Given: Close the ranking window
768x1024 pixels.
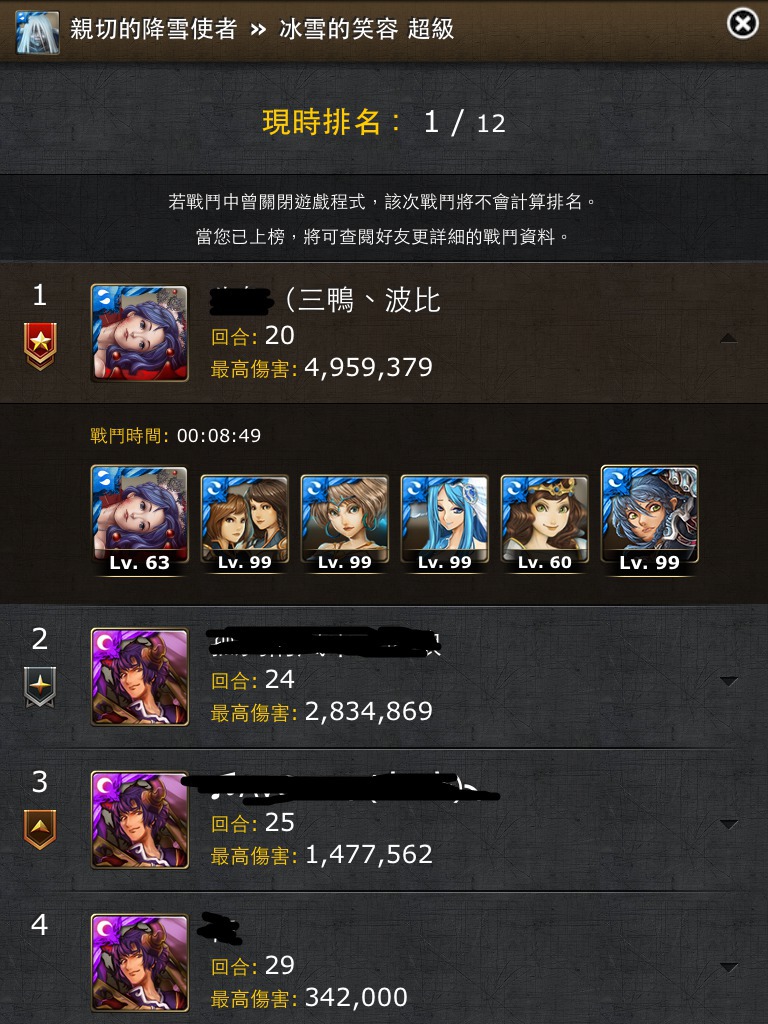Looking at the screenshot, I should pyautogui.click(x=743, y=24).
